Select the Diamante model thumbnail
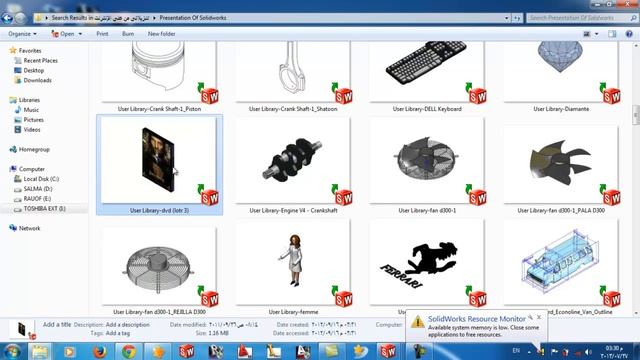Viewport: 640px width, 360px height. [x=561, y=72]
